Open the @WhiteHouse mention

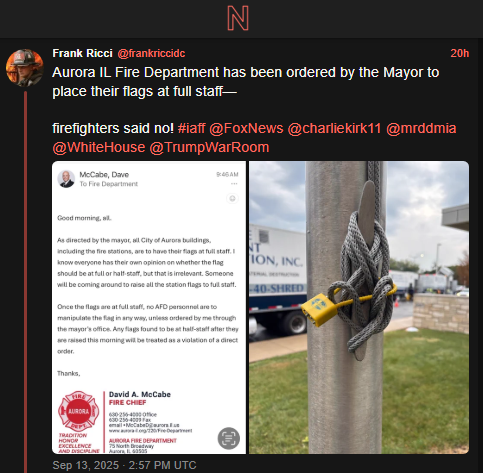click(99, 147)
